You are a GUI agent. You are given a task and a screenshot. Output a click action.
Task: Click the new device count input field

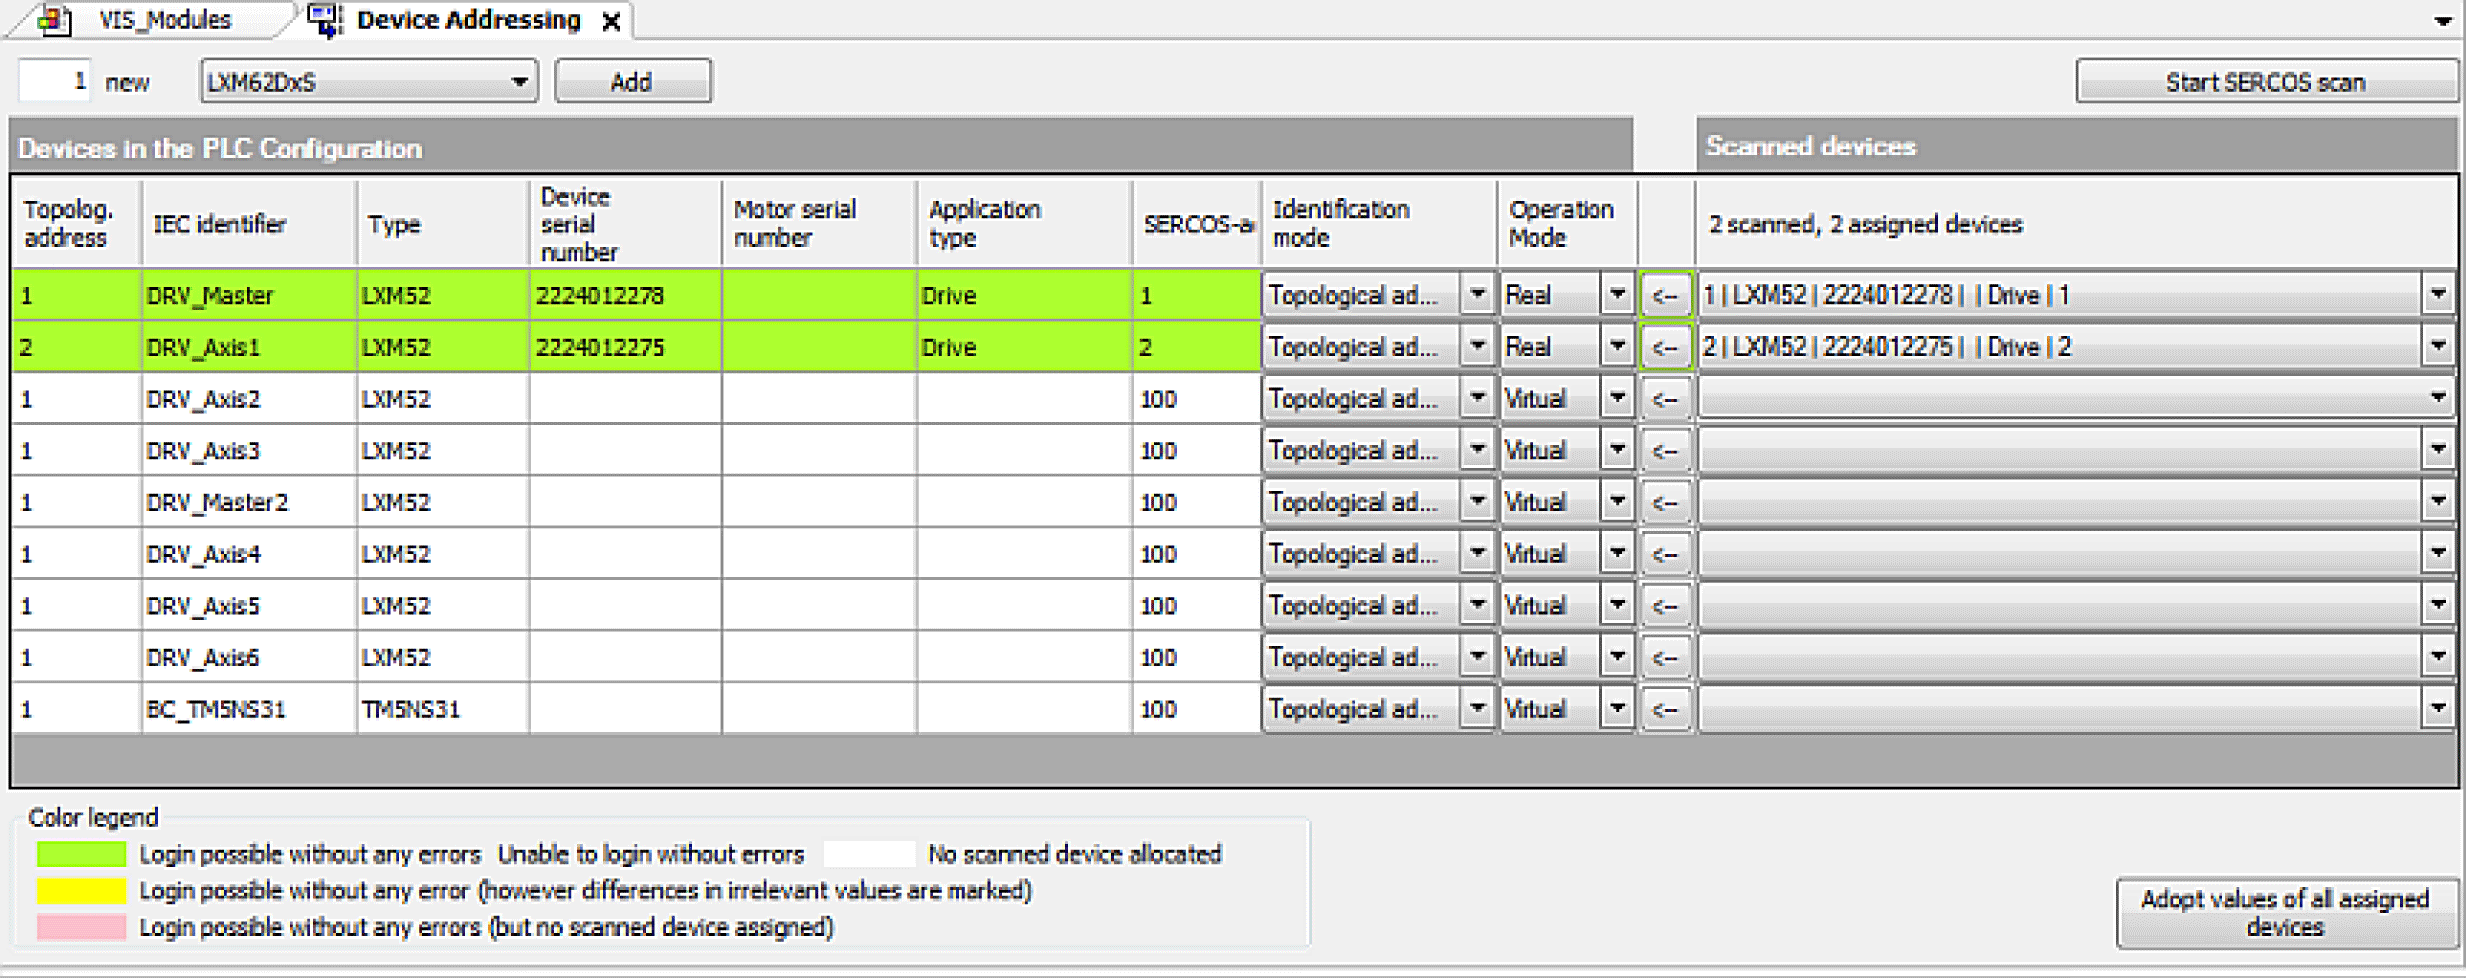(x=55, y=81)
